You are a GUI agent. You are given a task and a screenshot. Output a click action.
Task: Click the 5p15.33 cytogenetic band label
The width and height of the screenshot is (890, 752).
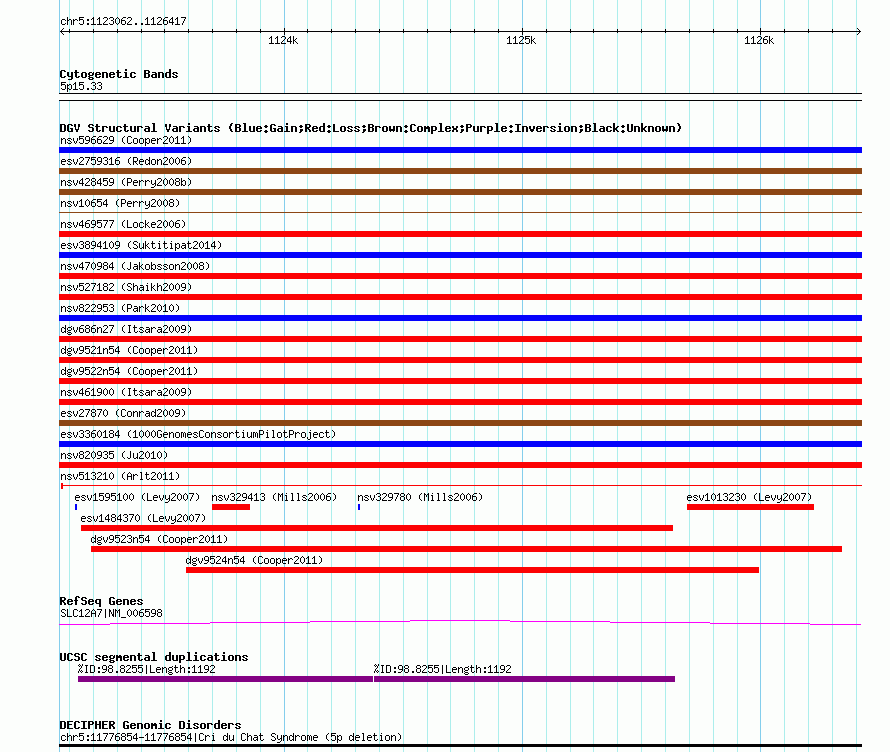[81, 86]
